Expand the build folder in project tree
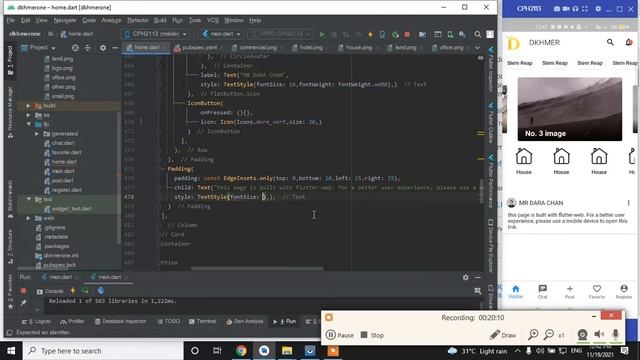 (x=28, y=106)
